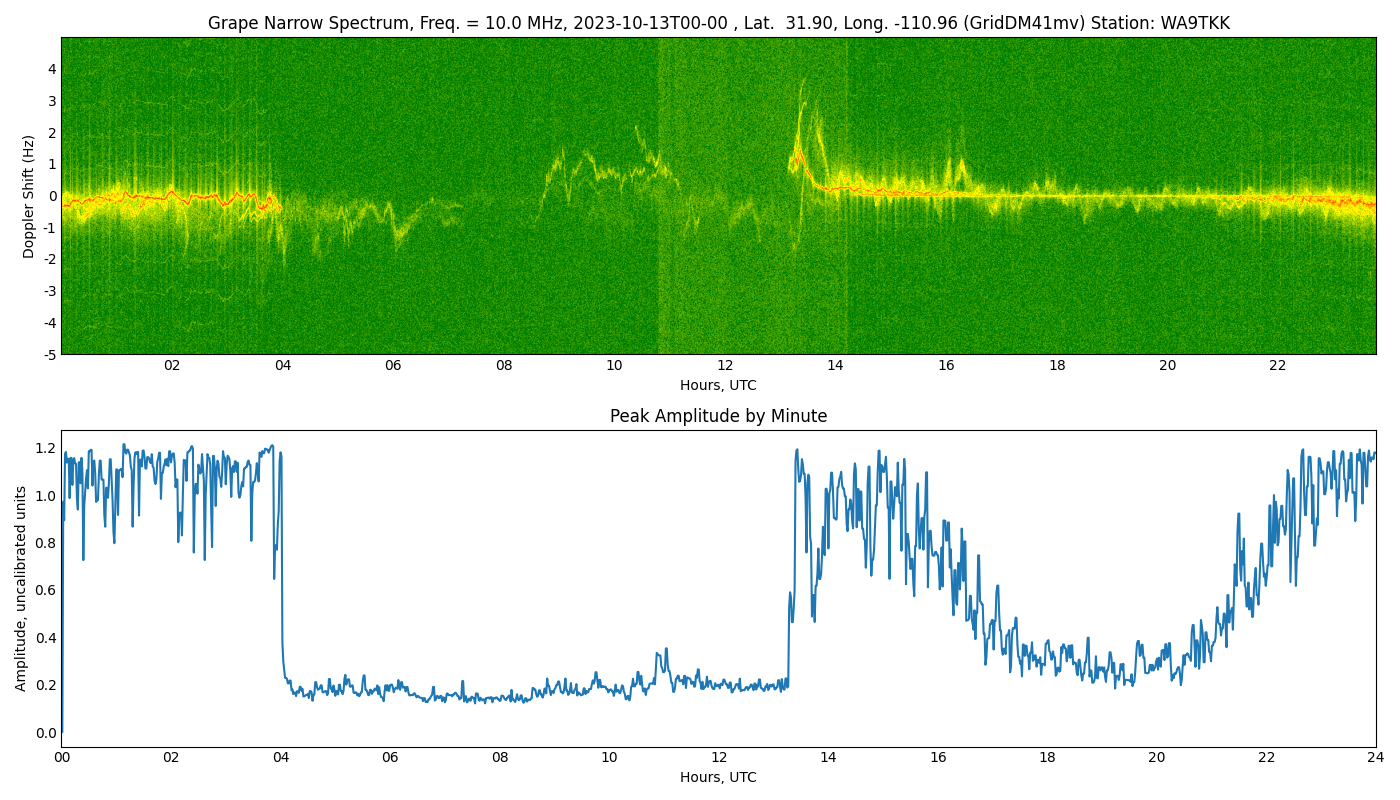Click amplitude axis tick label 1.2
1400x800 pixels.
click(x=46, y=448)
